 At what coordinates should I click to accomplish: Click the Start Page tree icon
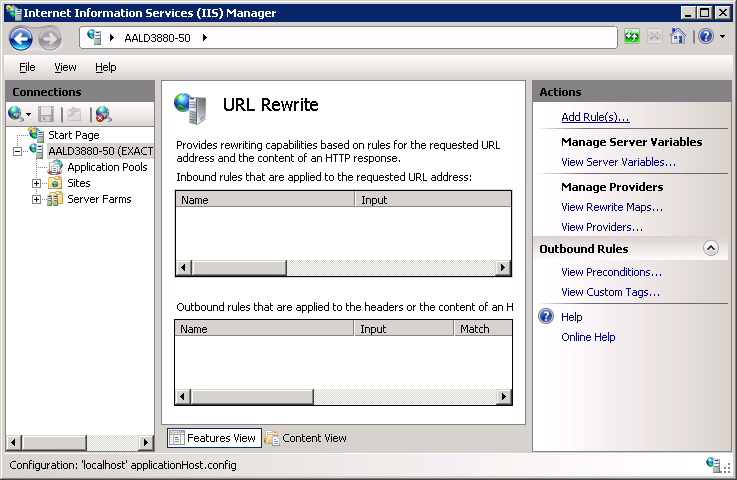(x=37, y=134)
